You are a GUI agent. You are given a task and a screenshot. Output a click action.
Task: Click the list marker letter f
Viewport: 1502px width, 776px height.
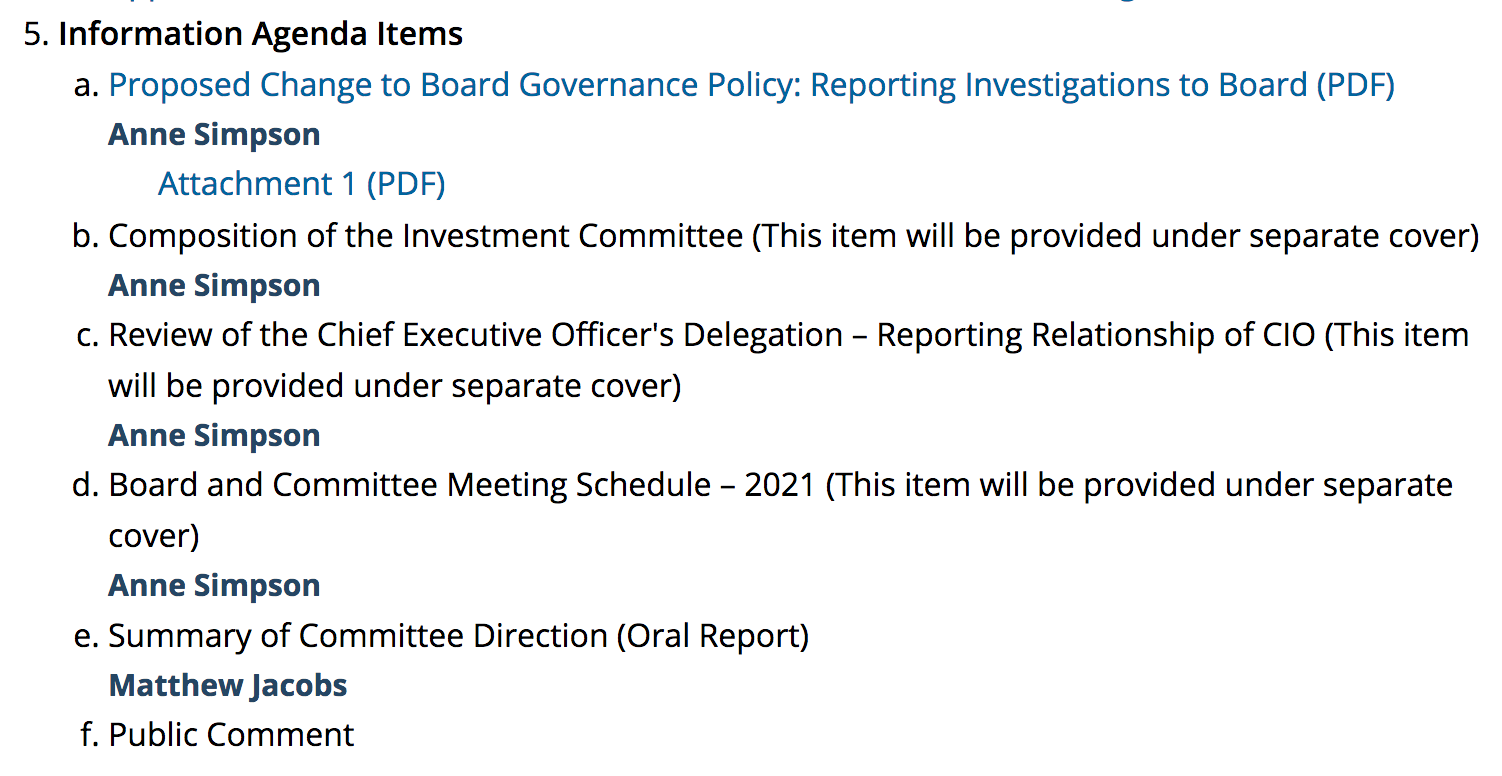point(89,735)
